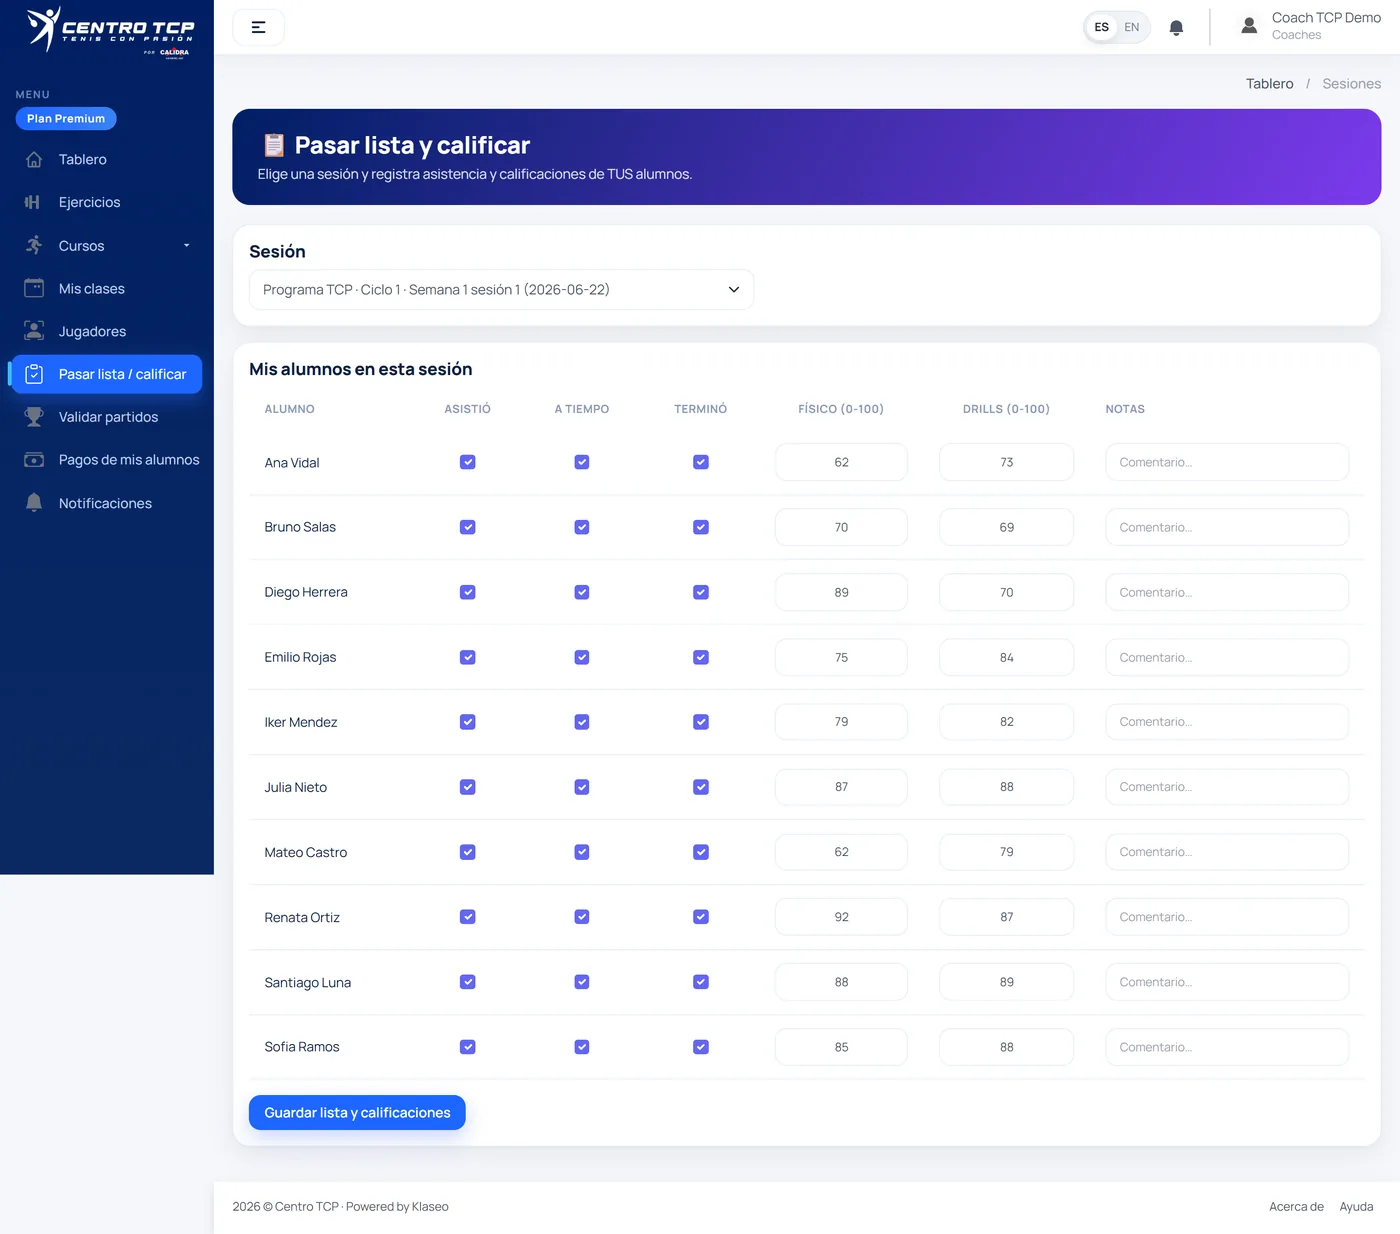Click Renata Ortiz's Comentario notes field
Viewport: 1400px width, 1234px height.
coord(1227,917)
